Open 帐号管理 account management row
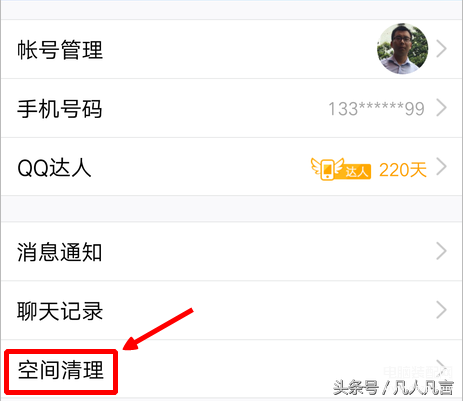Viewport: 463px width, 401px height. coord(231,49)
